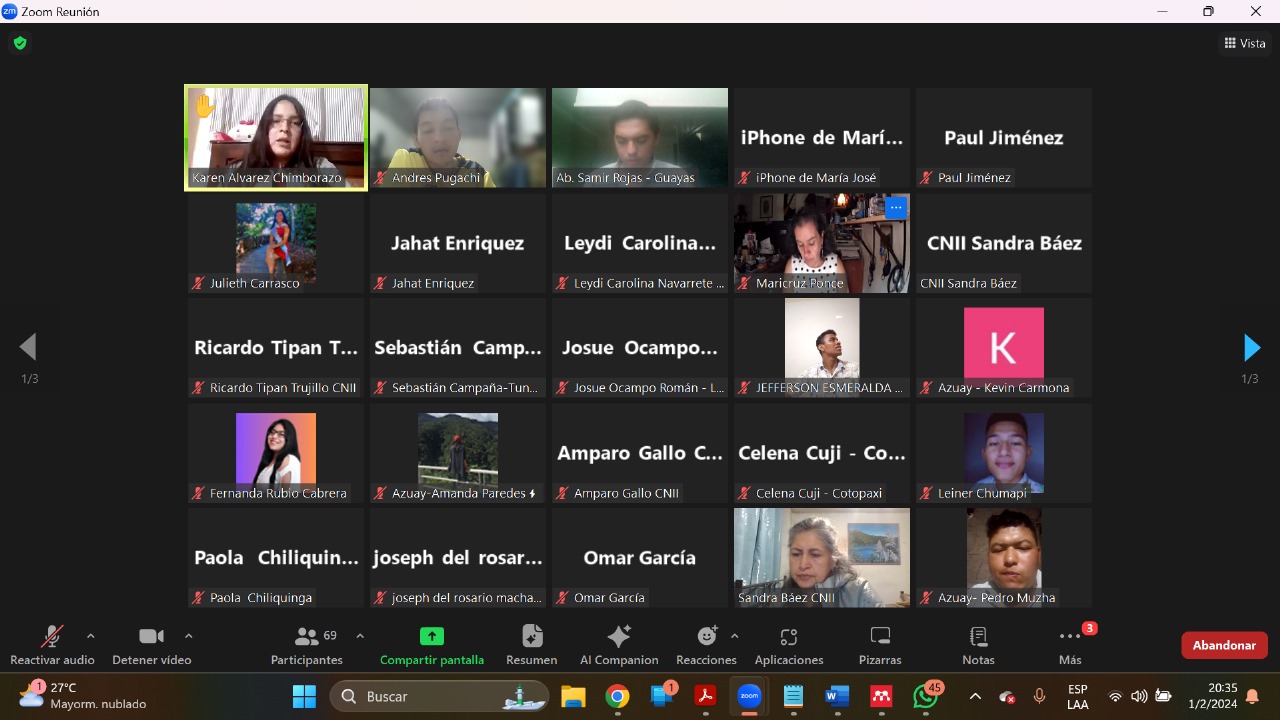Open the Aplicaciones apps panel
1280x720 pixels.
coord(789,645)
